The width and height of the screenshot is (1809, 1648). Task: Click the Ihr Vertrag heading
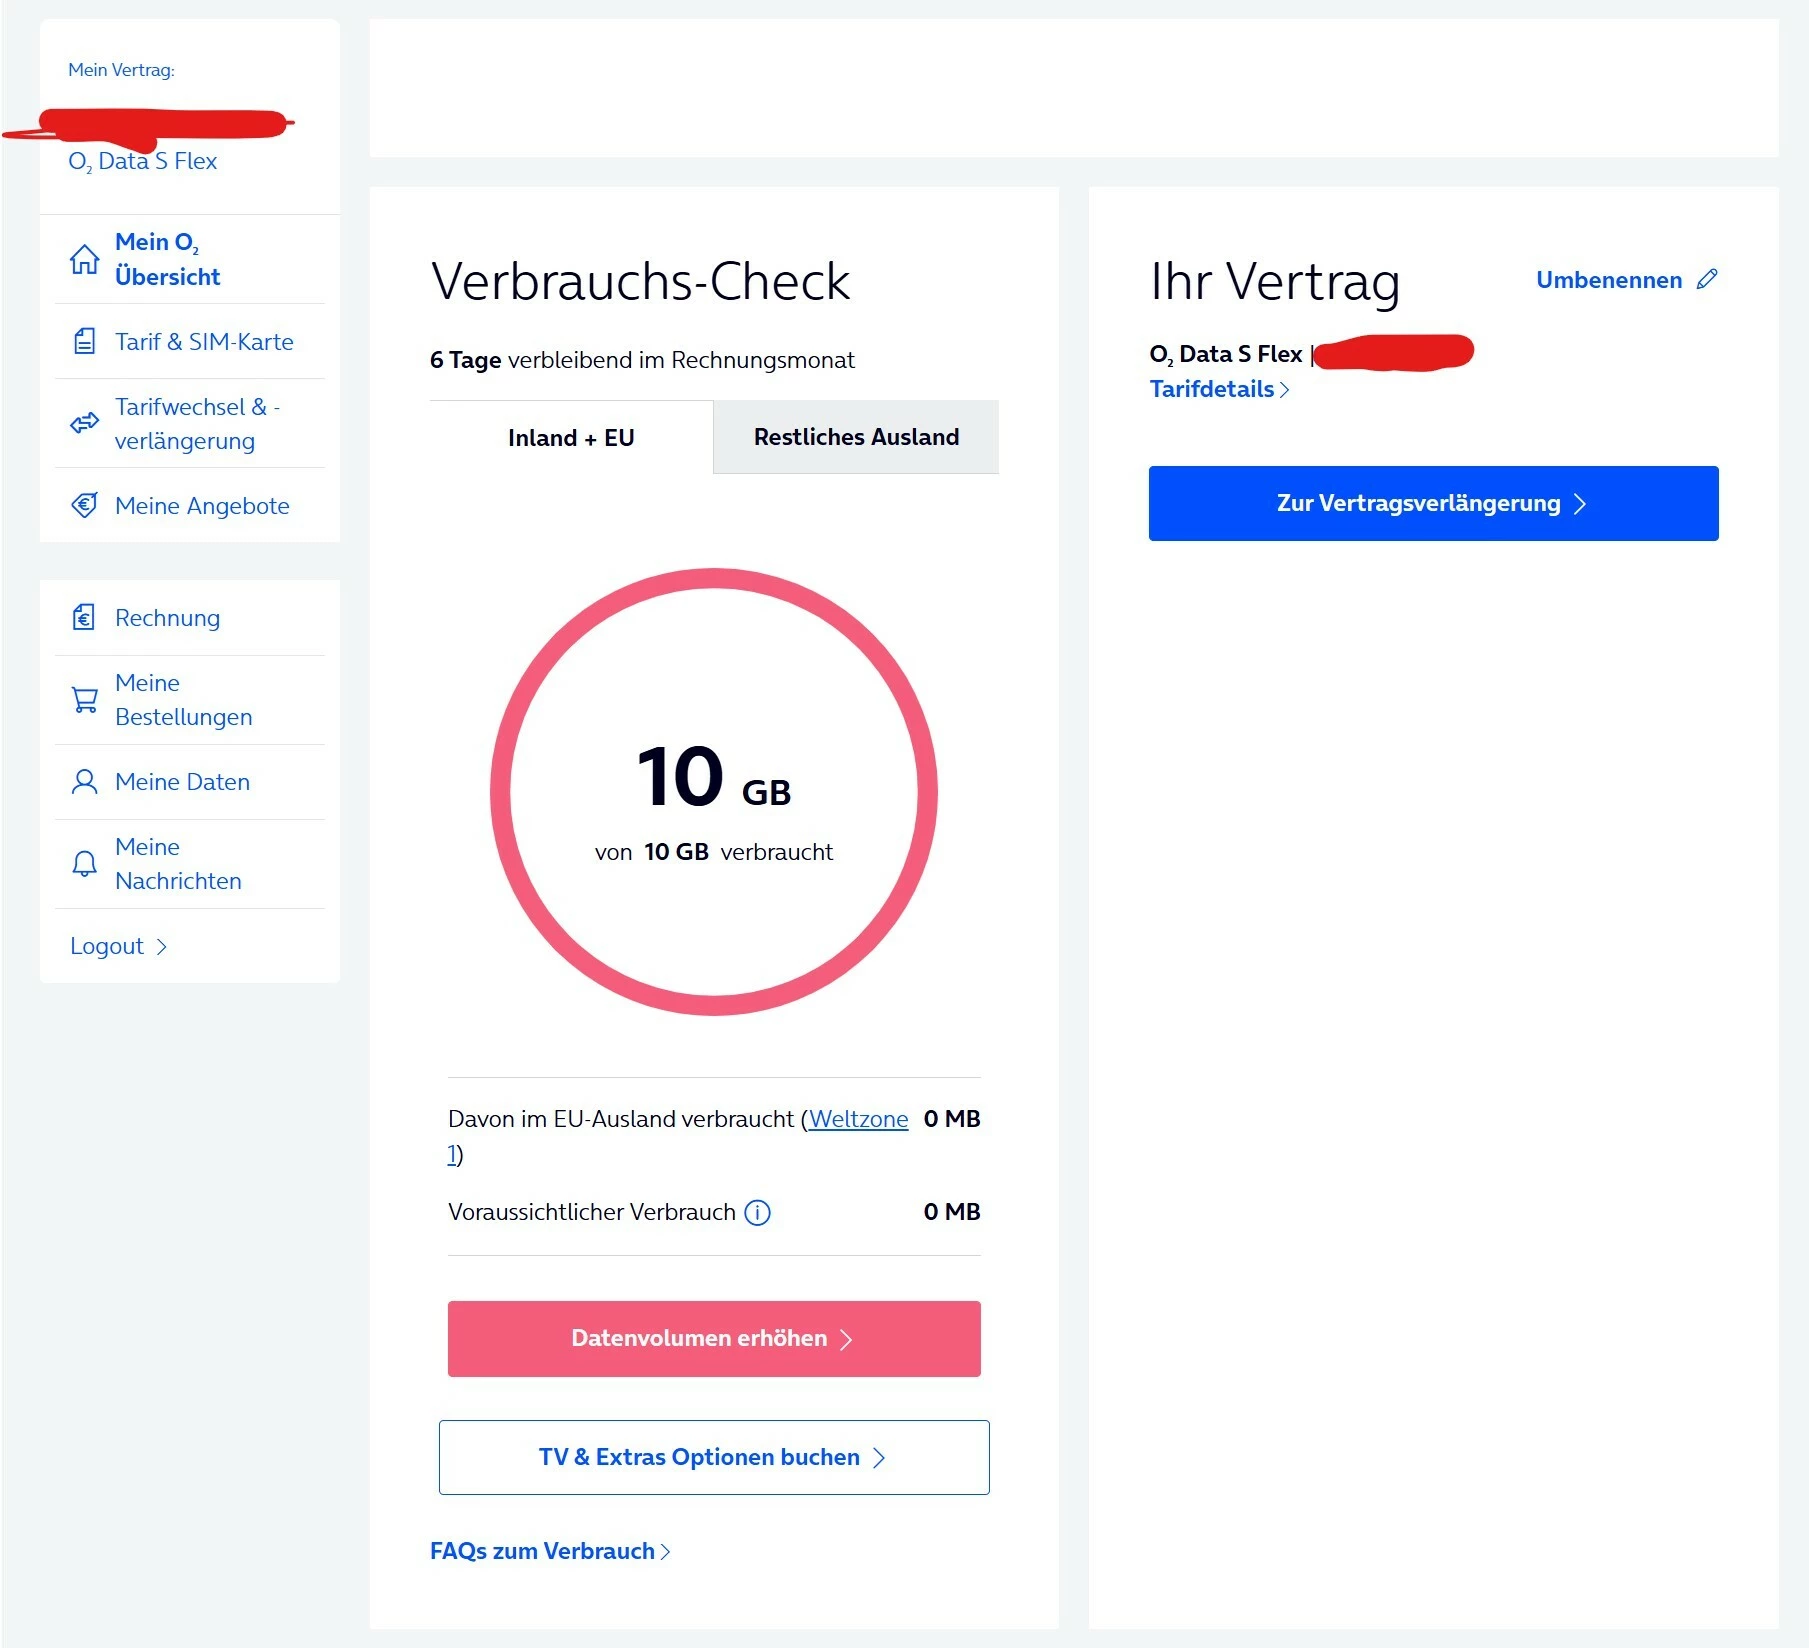(1274, 281)
